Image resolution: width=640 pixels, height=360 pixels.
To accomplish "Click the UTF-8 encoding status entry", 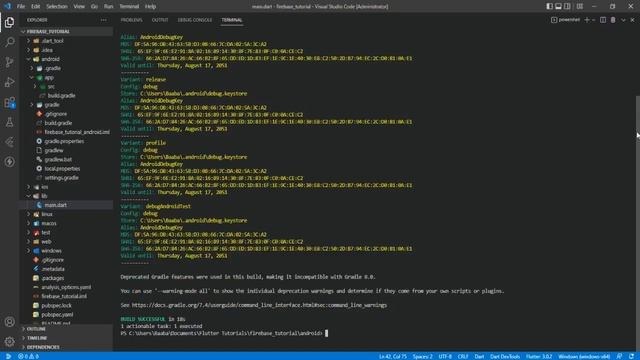I will click(x=445, y=356).
